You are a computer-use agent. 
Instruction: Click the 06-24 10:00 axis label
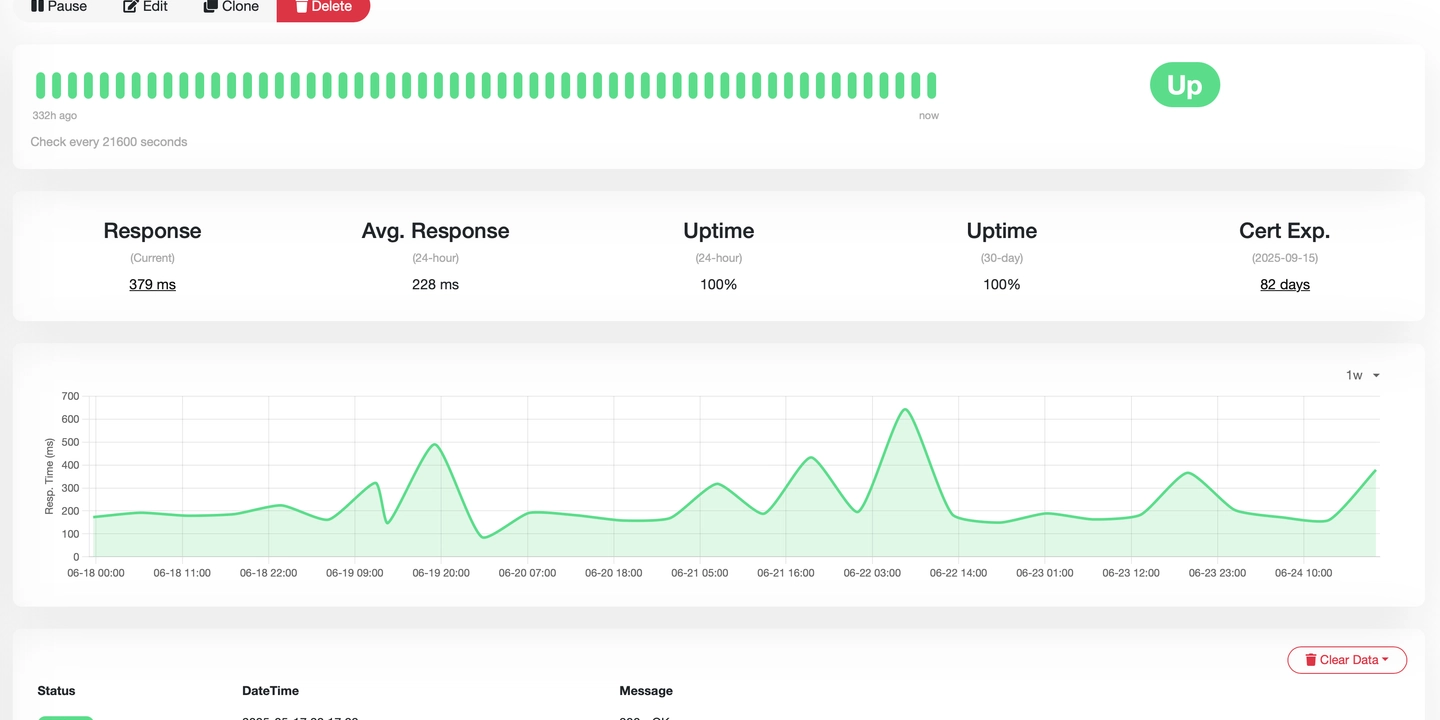coord(1303,574)
